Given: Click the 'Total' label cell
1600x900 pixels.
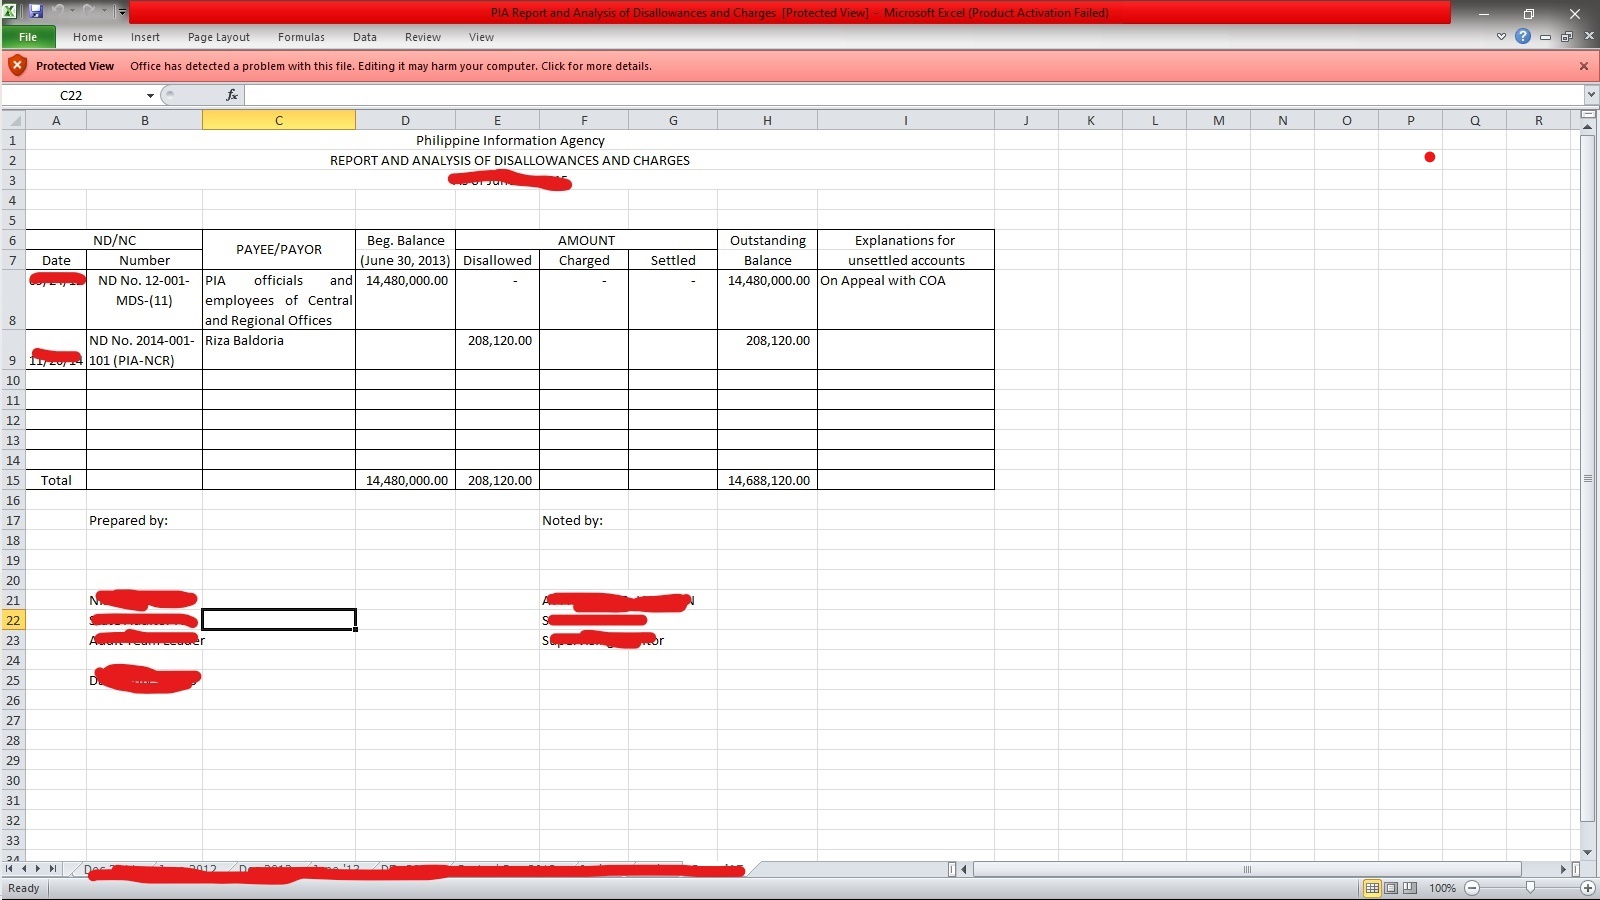Looking at the screenshot, I should click(x=56, y=480).
